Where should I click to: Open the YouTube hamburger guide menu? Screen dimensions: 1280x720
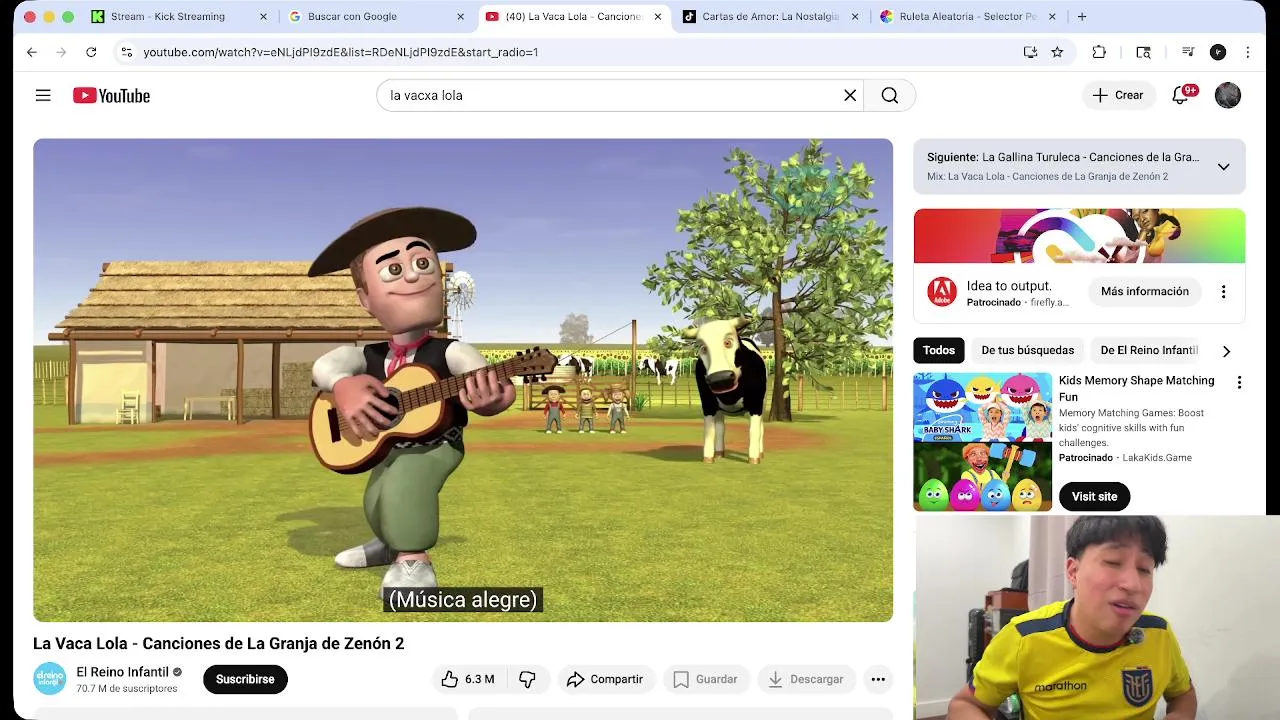pos(43,95)
